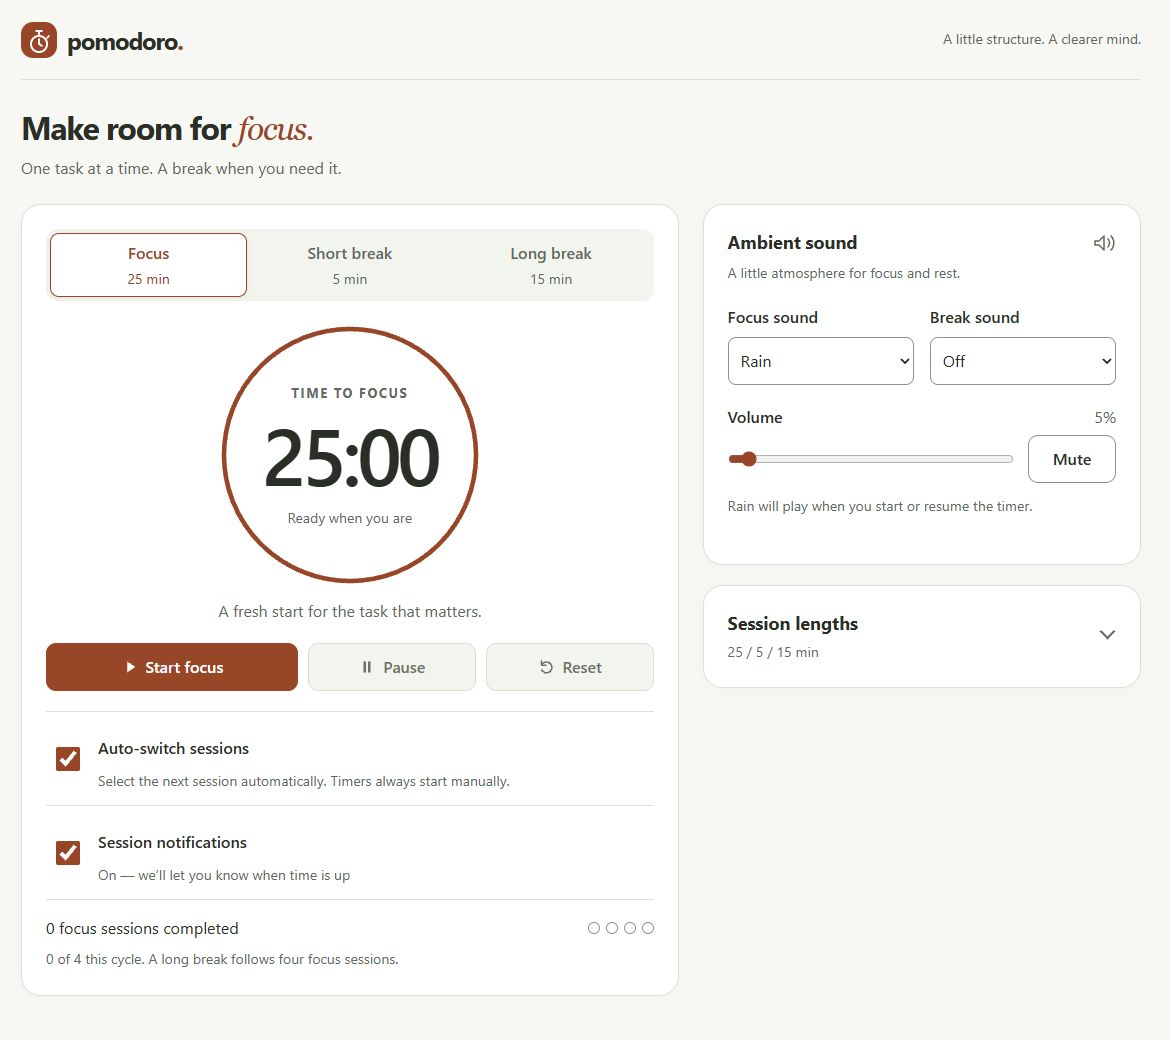Image resolution: width=1170 pixels, height=1040 pixels.
Task: Click '0 focus sessions completed' text
Action: [x=143, y=929]
